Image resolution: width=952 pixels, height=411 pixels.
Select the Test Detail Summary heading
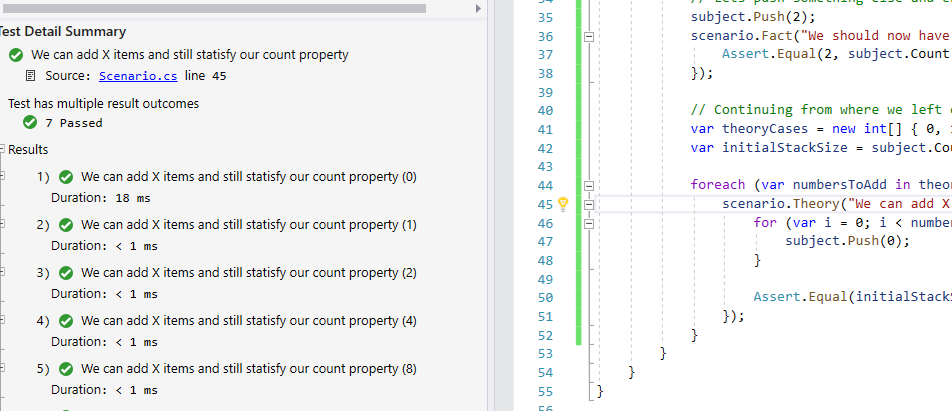(61, 32)
